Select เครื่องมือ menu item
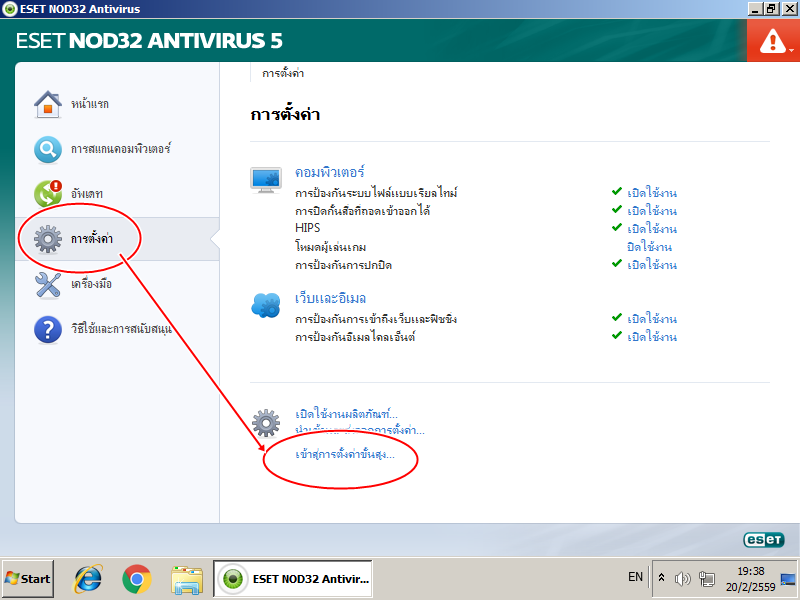800x600 pixels. [x=91, y=284]
